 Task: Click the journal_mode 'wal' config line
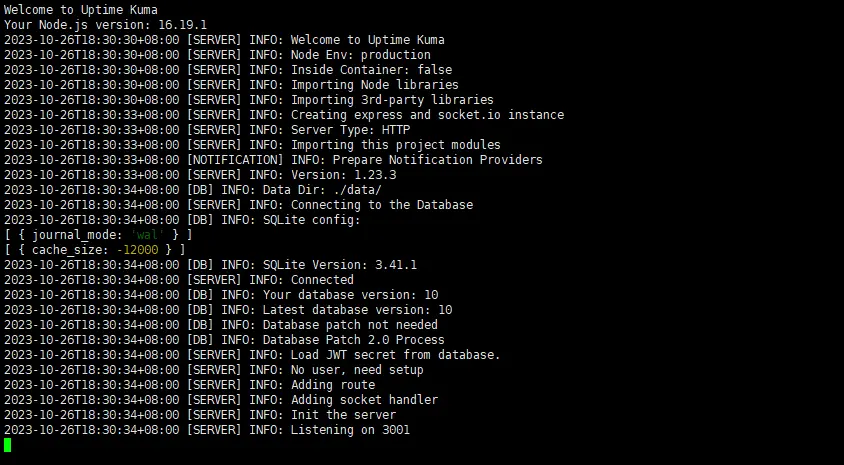click(x=98, y=235)
